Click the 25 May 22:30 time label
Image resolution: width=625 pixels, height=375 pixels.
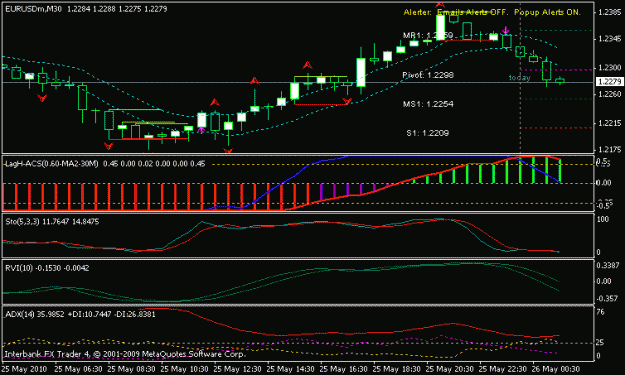(x=503, y=369)
